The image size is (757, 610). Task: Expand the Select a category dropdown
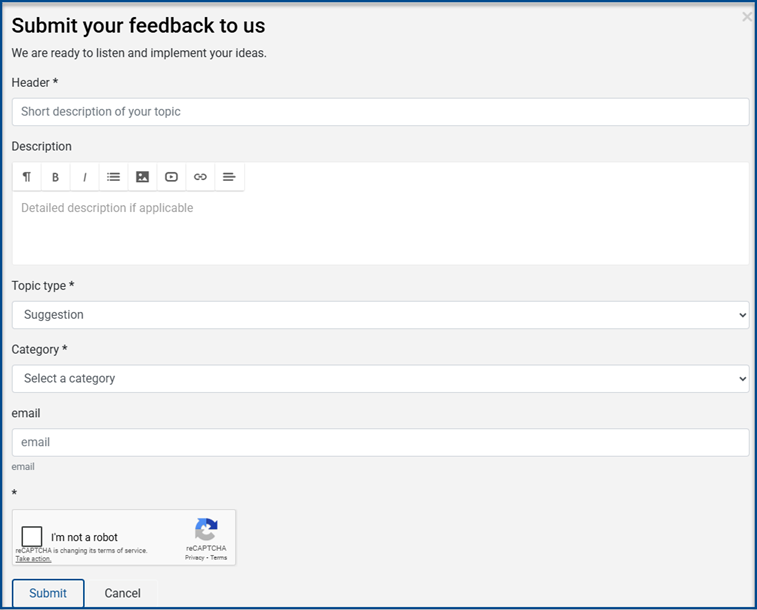pos(380,379)
